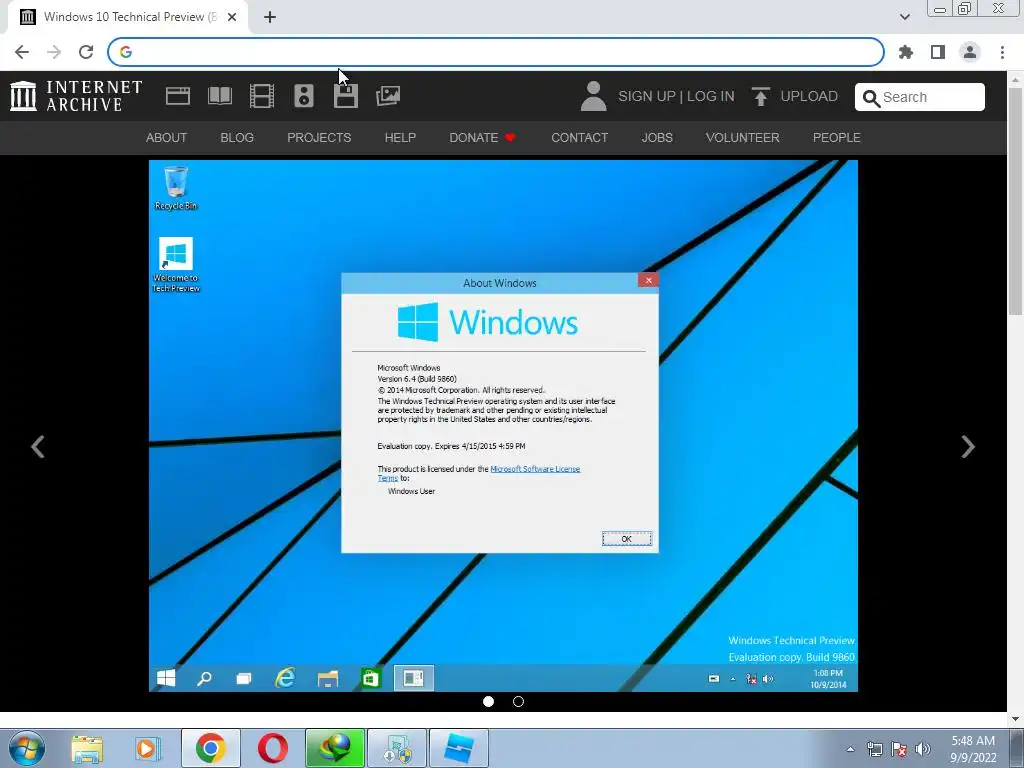Click the Chrome address bar

496,52
